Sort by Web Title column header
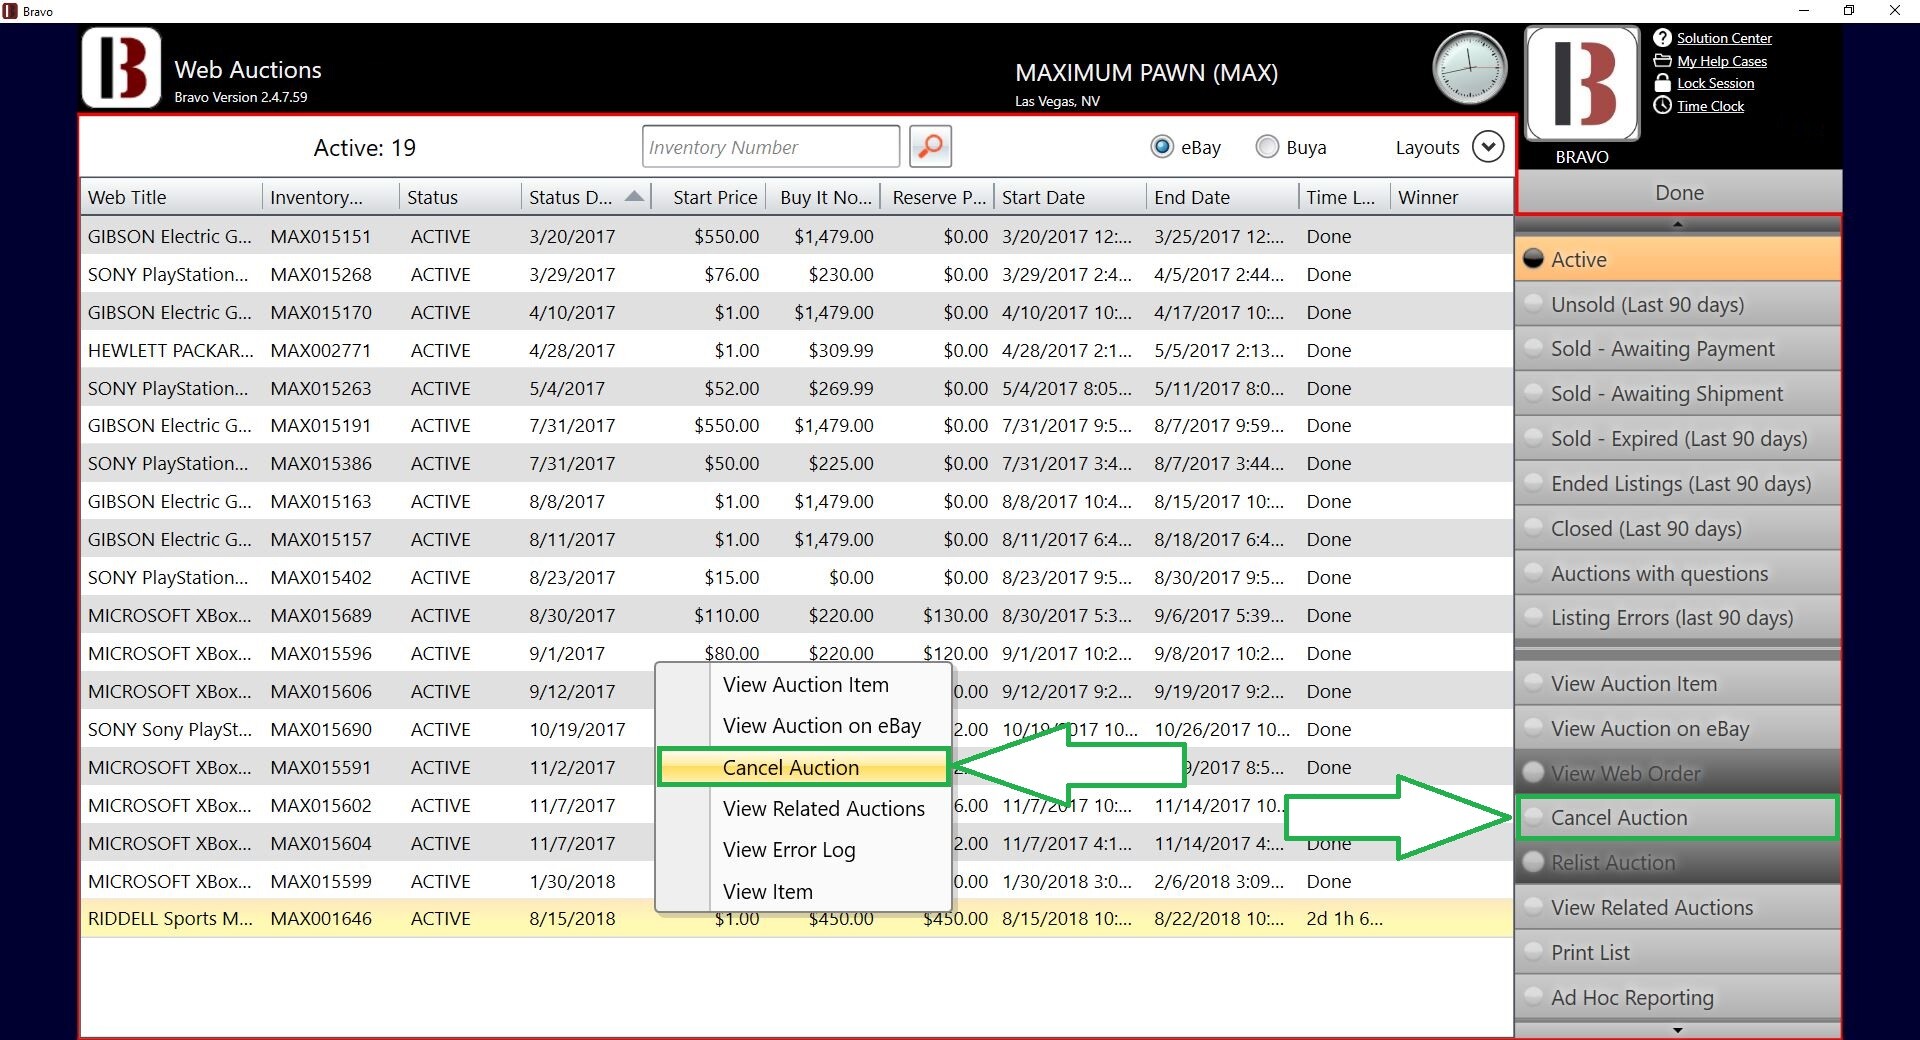Viewport: 1920px width, 1040px height. (x=172, y=197)
